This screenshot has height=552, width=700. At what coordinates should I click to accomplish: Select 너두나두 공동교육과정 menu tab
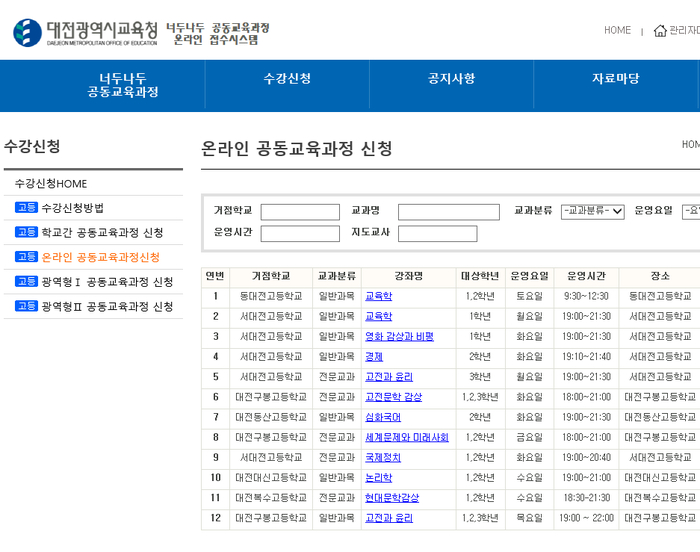pyautogui.click(x=123, y=86)
